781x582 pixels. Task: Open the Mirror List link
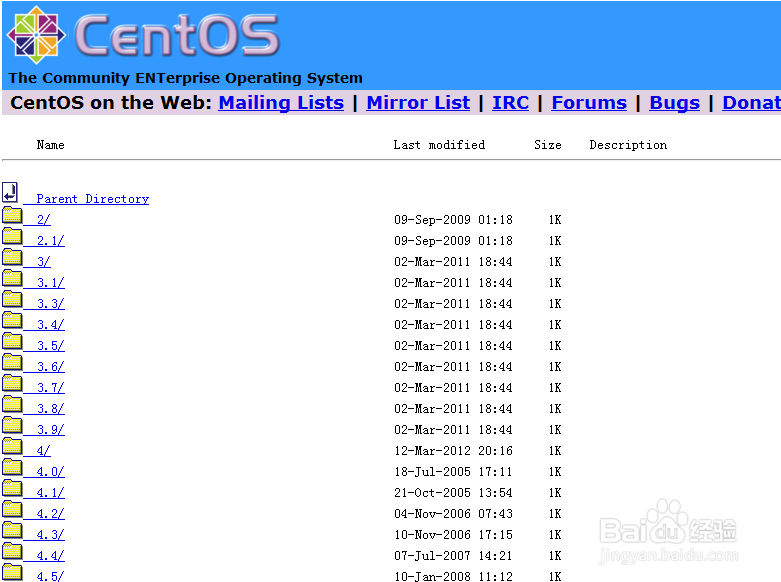(418, 103)
